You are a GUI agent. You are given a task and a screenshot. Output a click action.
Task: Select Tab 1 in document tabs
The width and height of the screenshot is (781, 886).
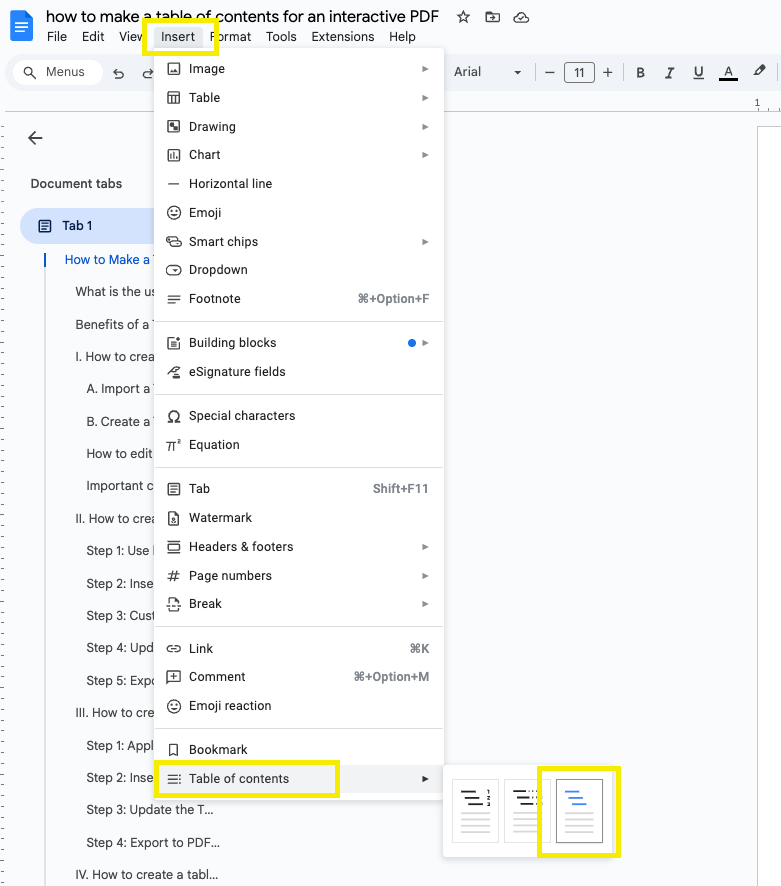86,226
